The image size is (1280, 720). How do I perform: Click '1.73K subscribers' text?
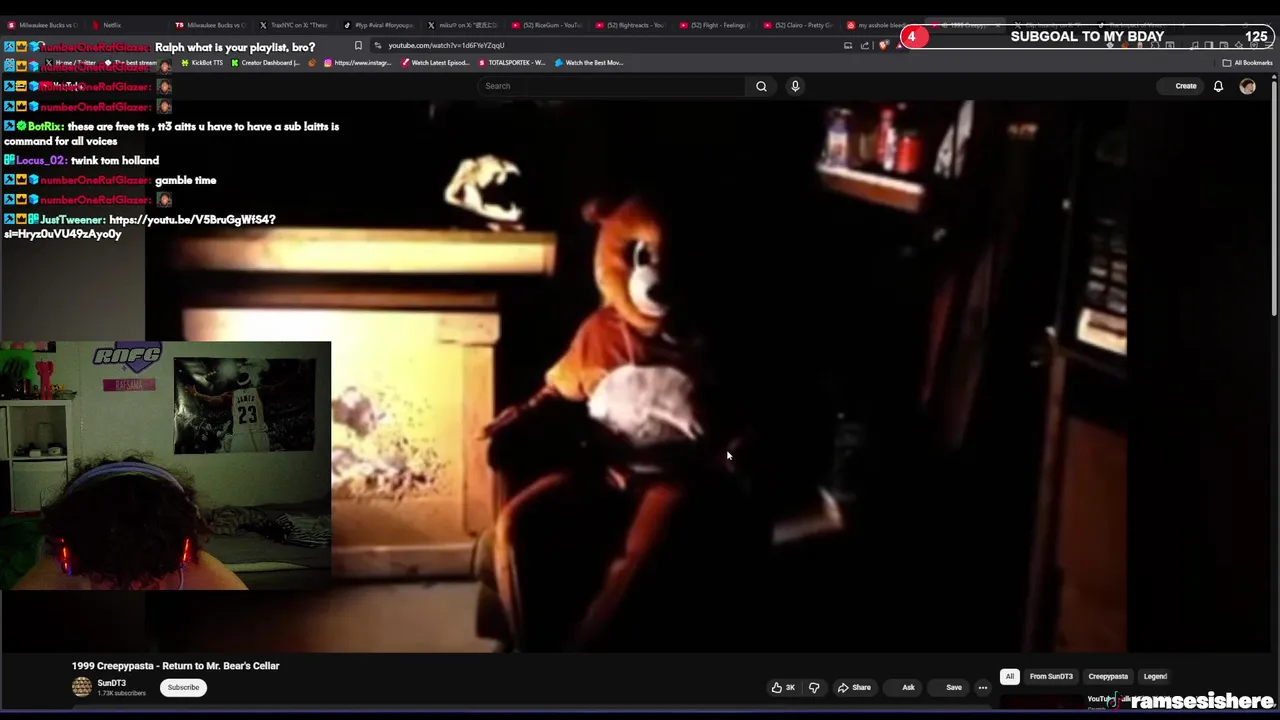[121, 693]
